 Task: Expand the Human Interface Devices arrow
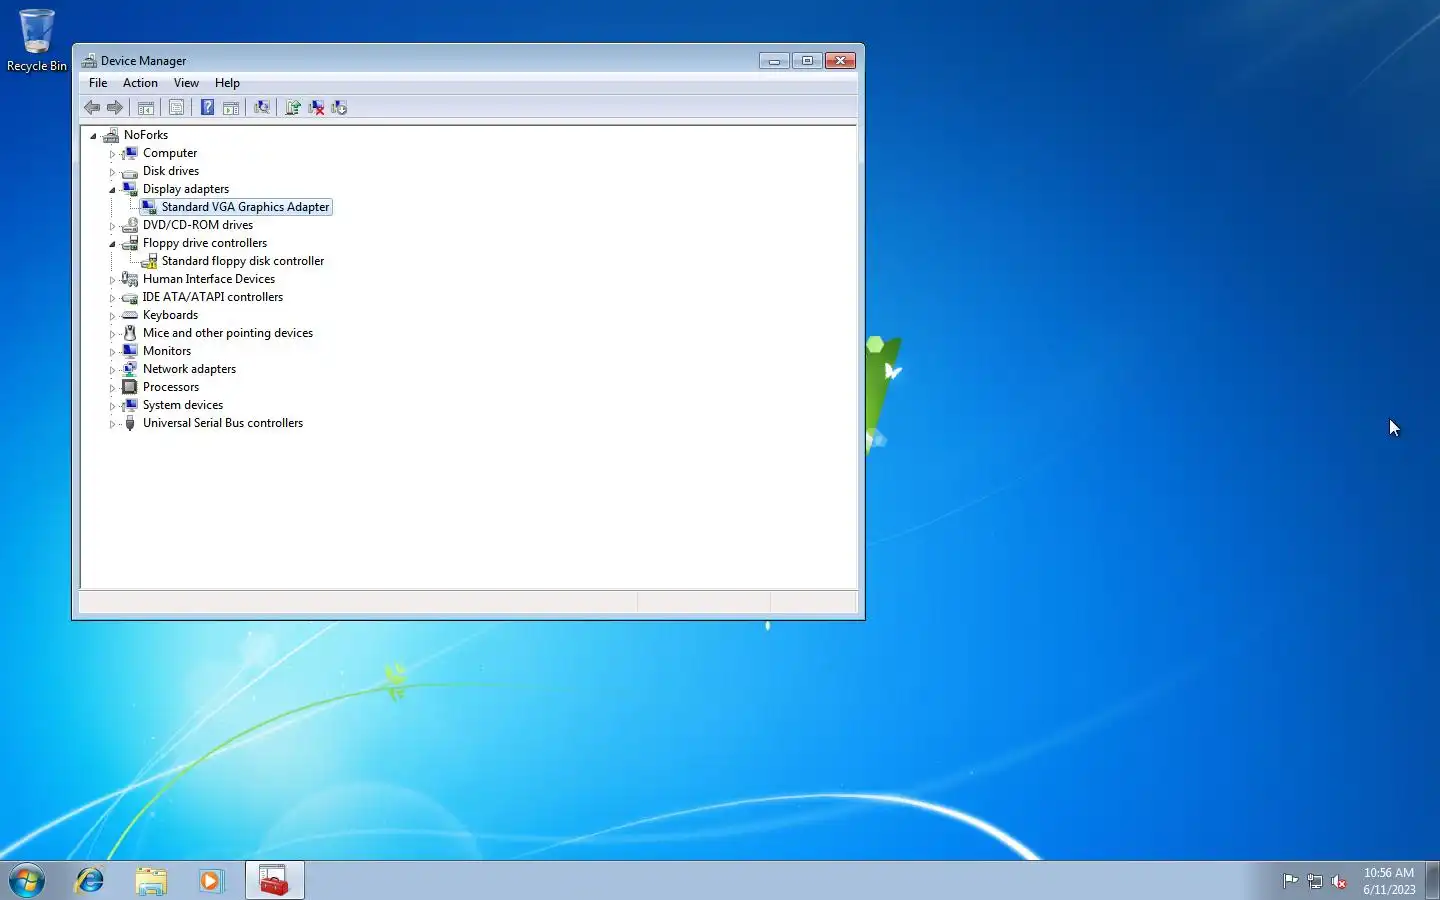(x=112, y=280)
